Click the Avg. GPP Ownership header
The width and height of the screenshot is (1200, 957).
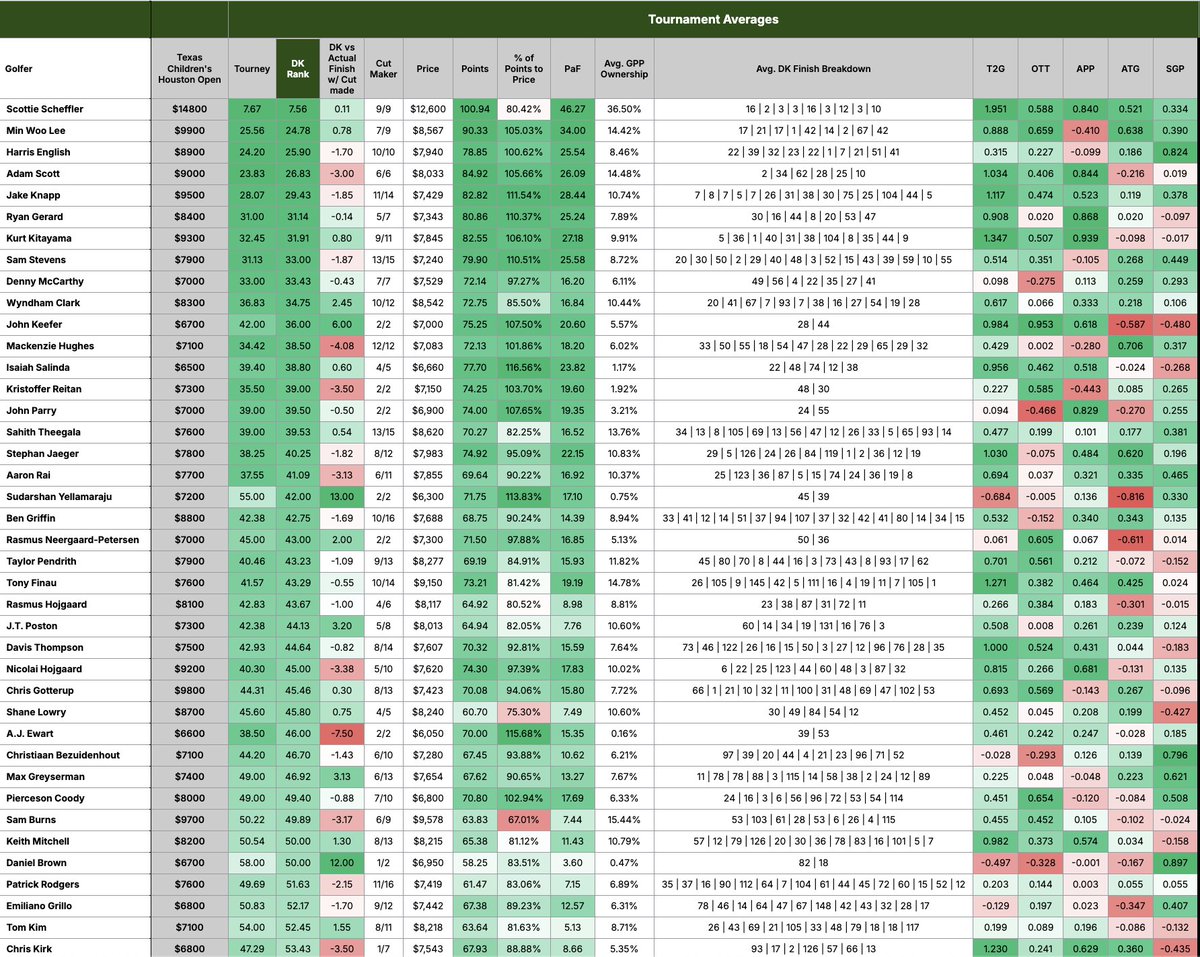coord(624,69)
